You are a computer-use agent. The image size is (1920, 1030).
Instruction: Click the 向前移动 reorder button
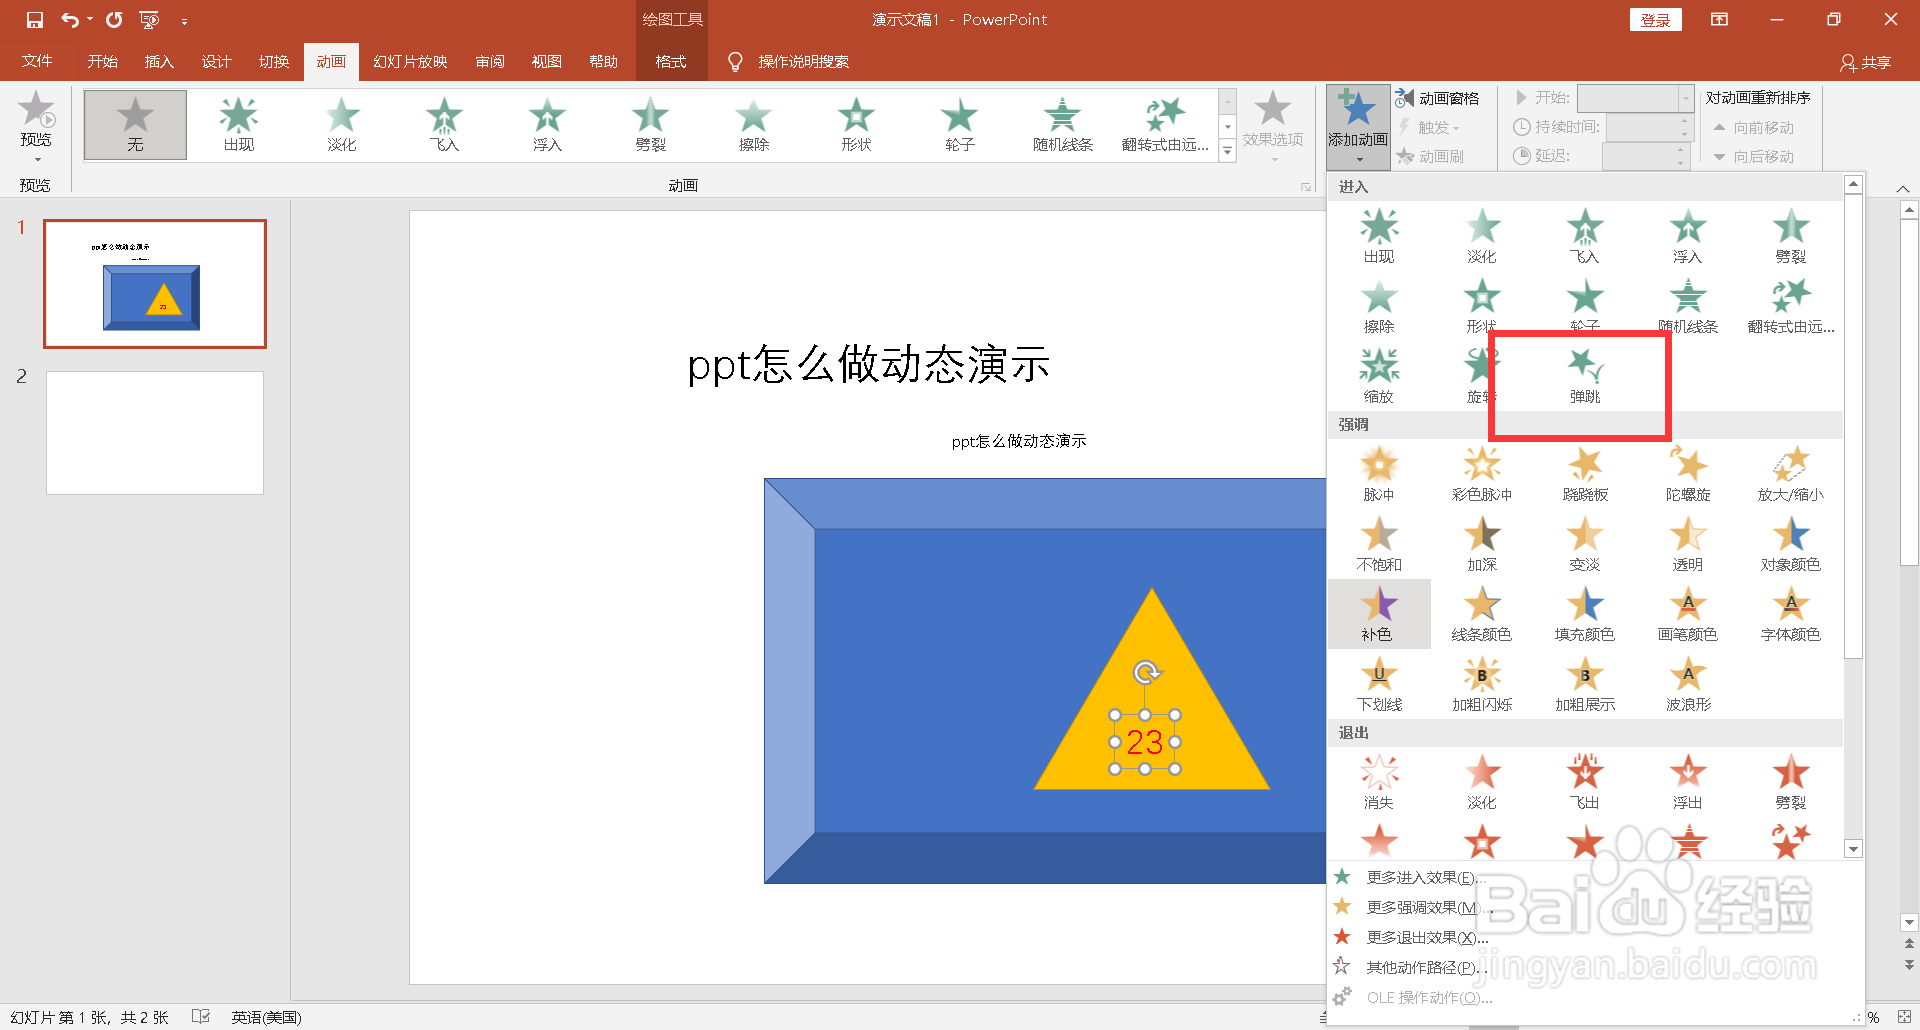(x=1758, y=127)
